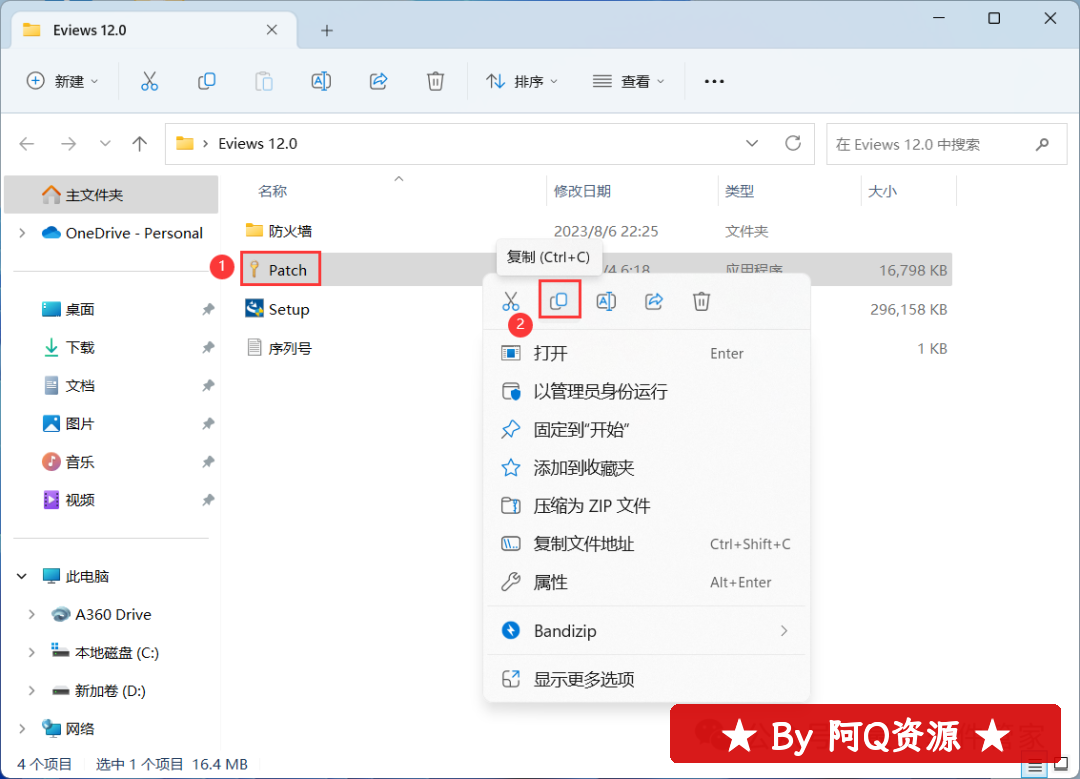Click the Copy icon in context menu
Image resolution: width=1080 pixels, height=779 pixels.
tap(559, 301)
